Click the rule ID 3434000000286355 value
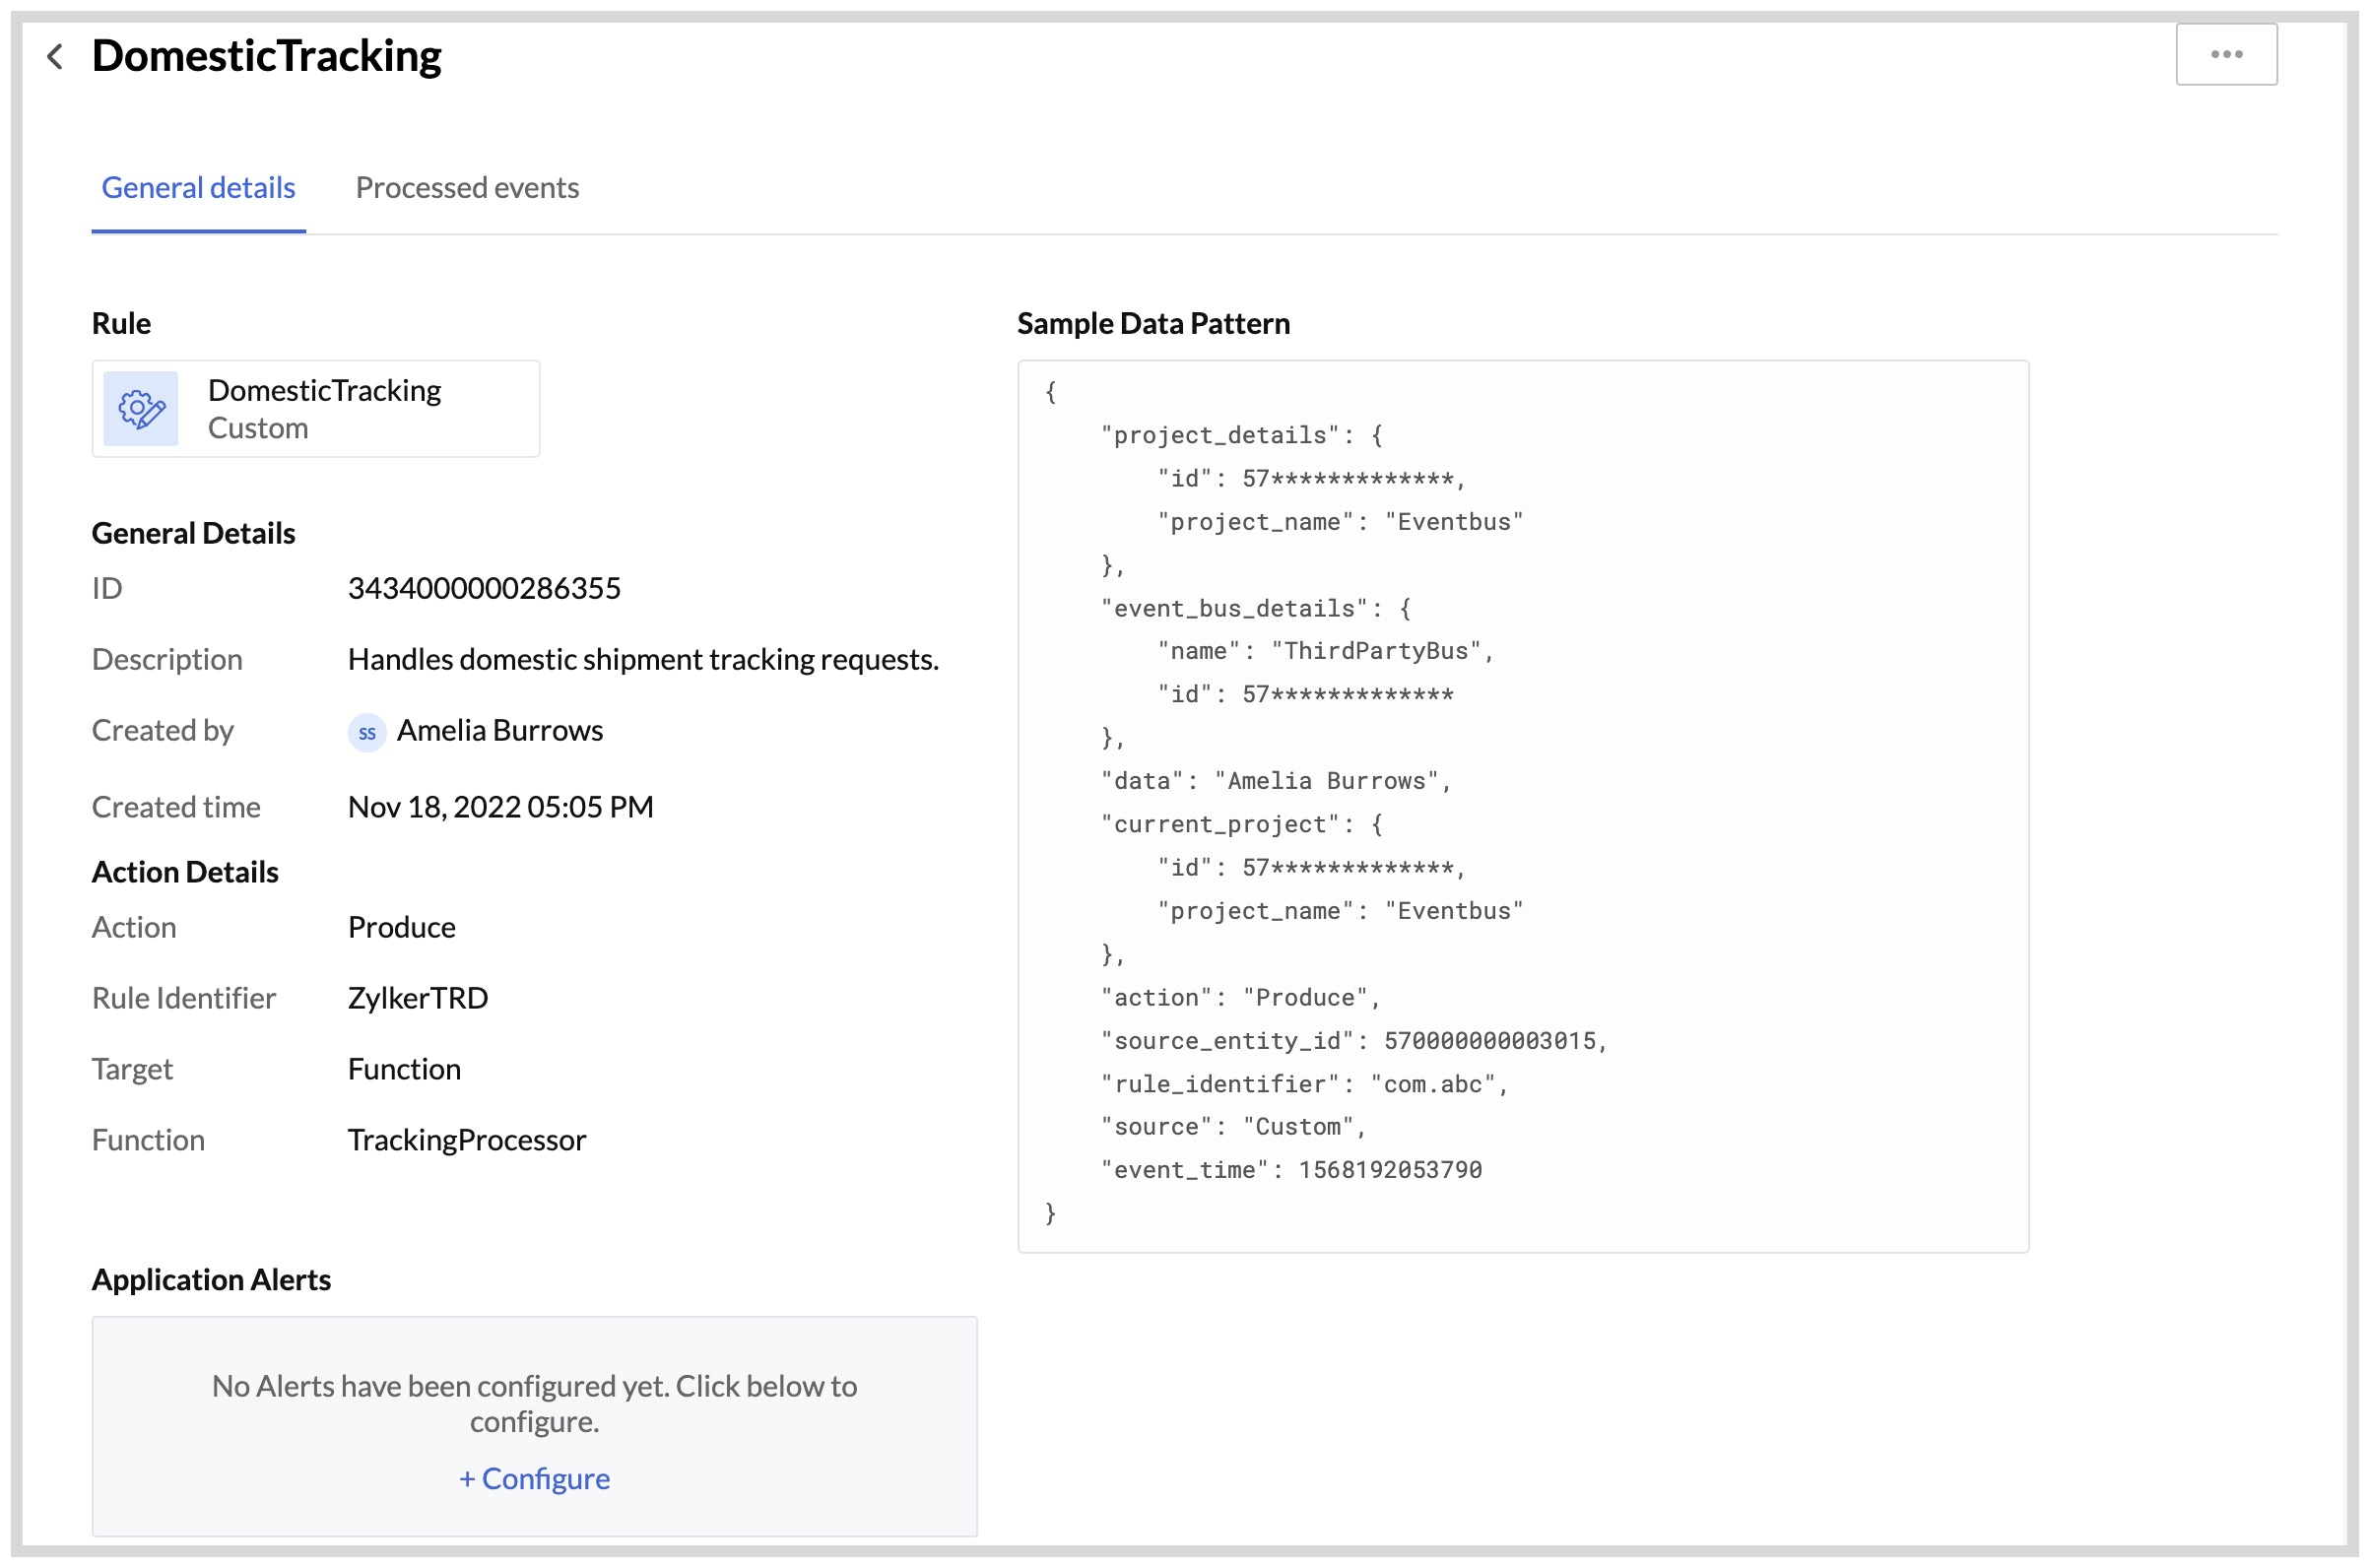The height and width of the screenshot is (1568, 2370). point(484,588)
